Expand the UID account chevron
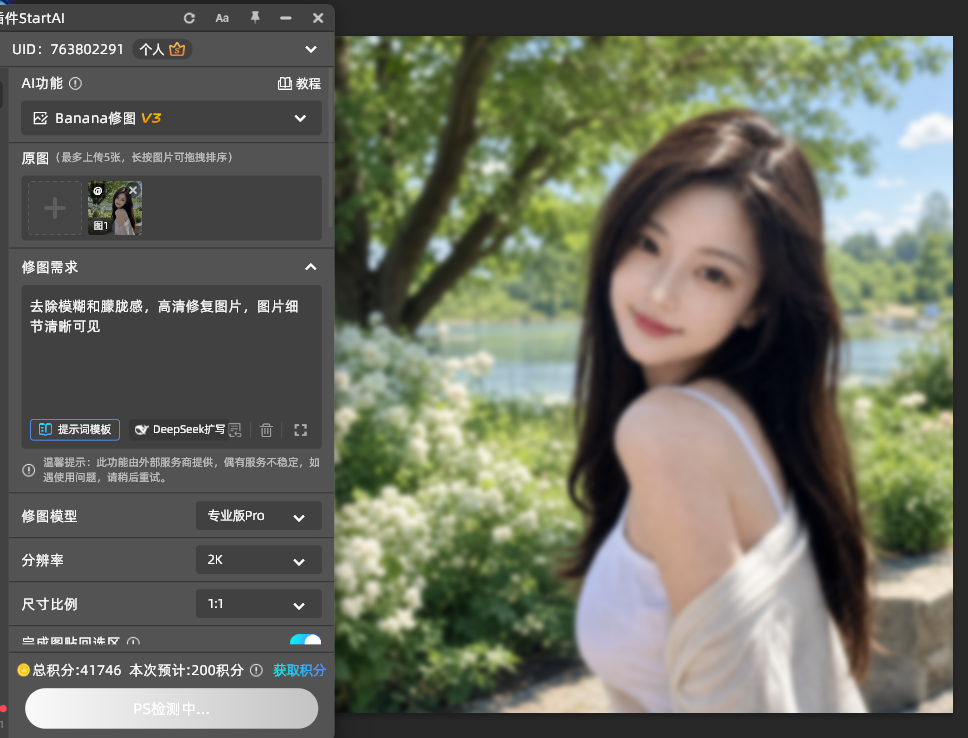 pyautogui.click(x=311, y=49)
